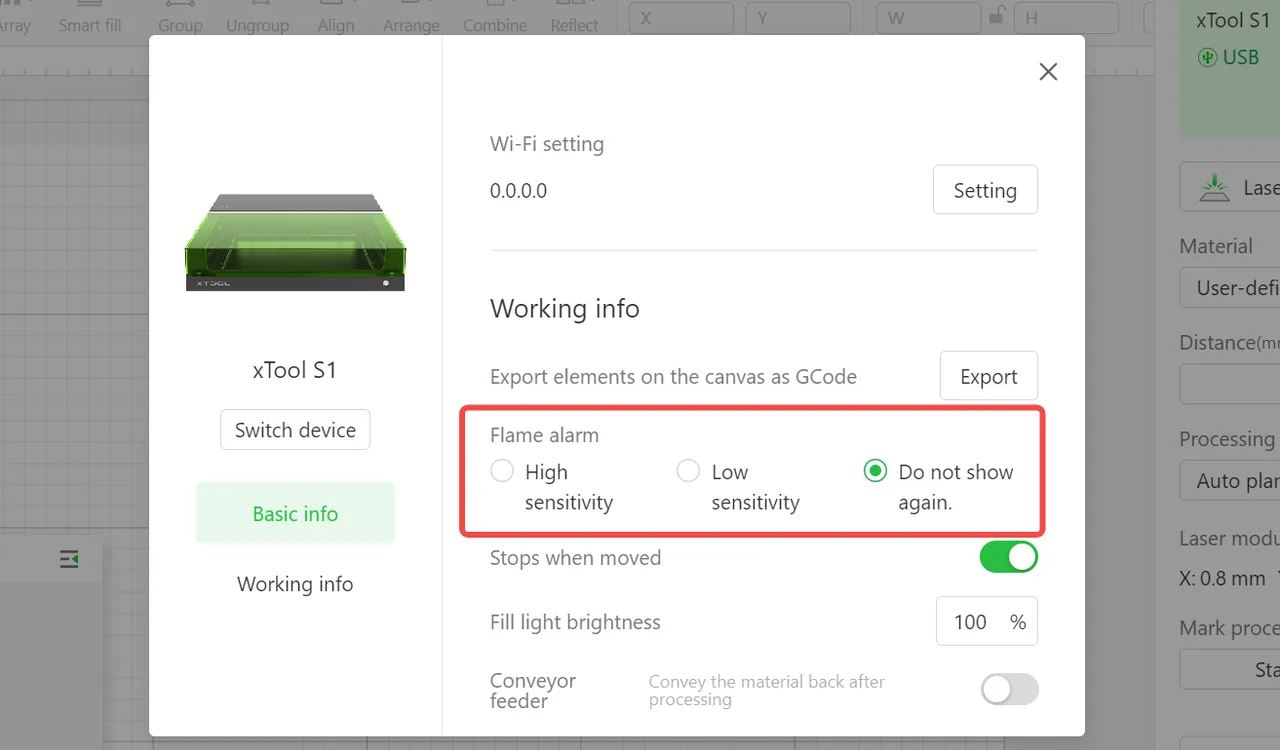Screen dimensions: 1280x750
Task: Disable the Stops when moved toggle
Action: click(x=1008, y=557)
